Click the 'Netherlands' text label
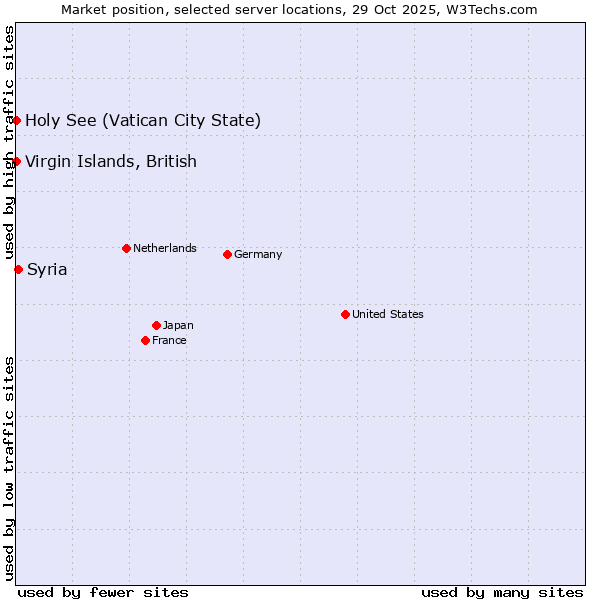Screen dimensions: 600x600 pos(164,248)
